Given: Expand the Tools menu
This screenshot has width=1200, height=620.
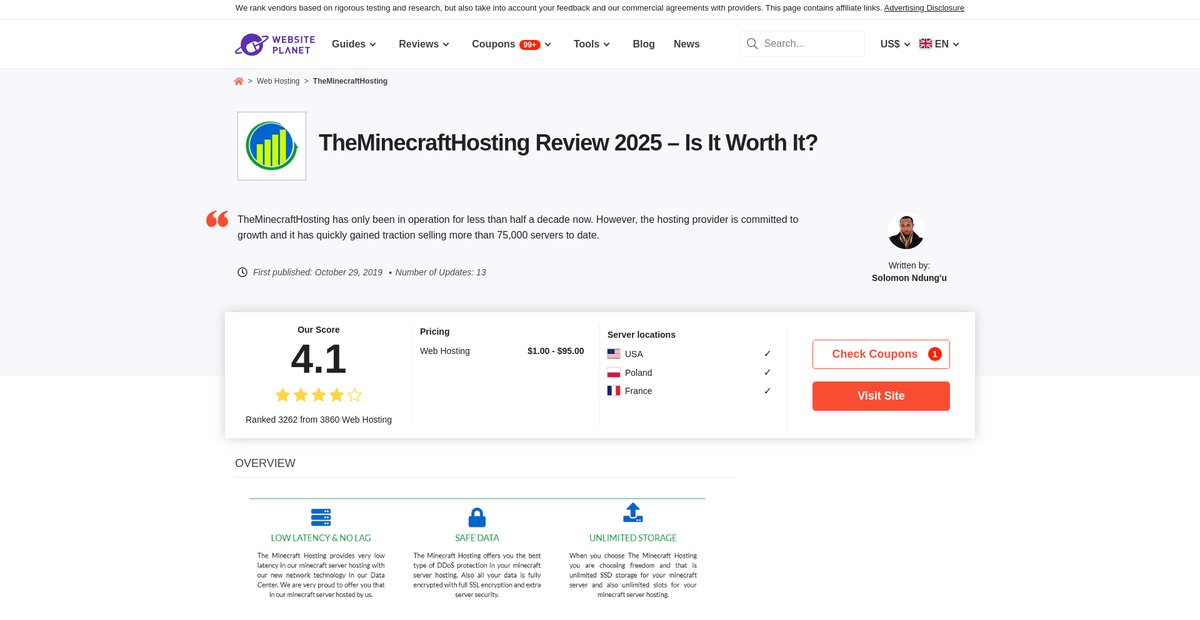Looking at the screenshot, I should [x=592, y=44].
